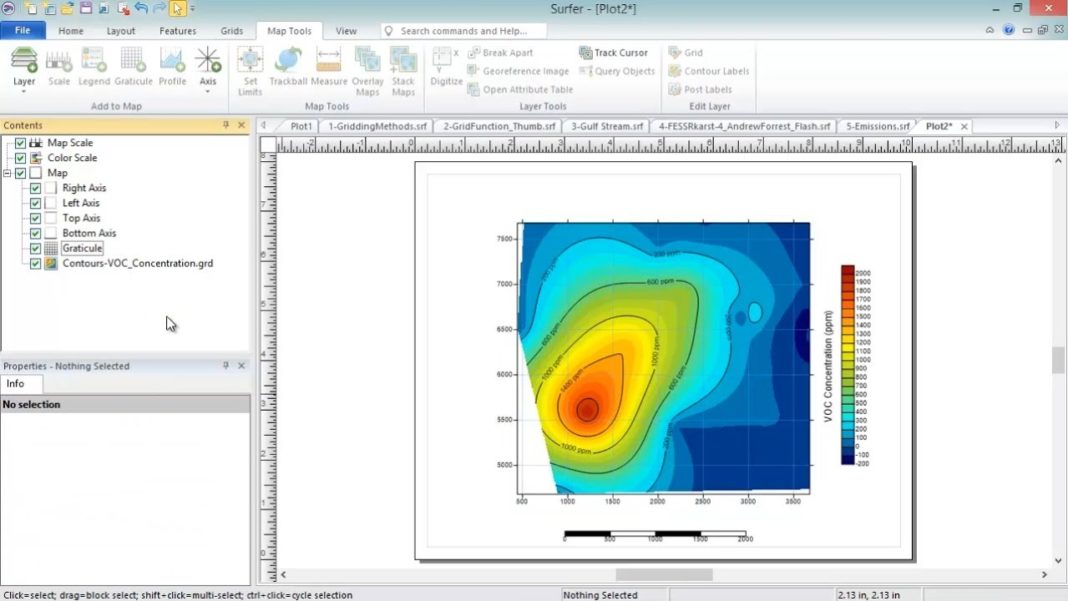Switch to the Grids ribbon tab

click(x=231, y=30)
